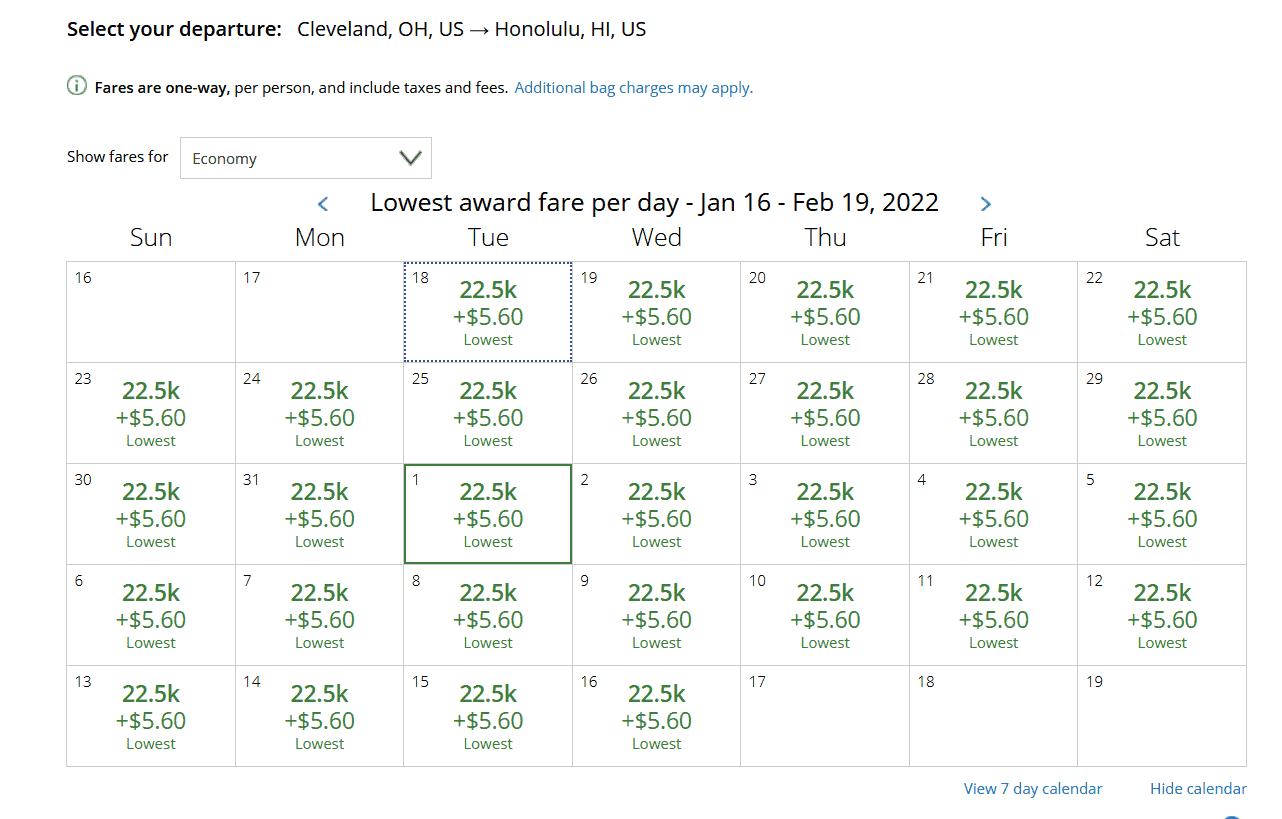Click the Fri column header
The image size is (1282, 819).
tap(994, 238)
